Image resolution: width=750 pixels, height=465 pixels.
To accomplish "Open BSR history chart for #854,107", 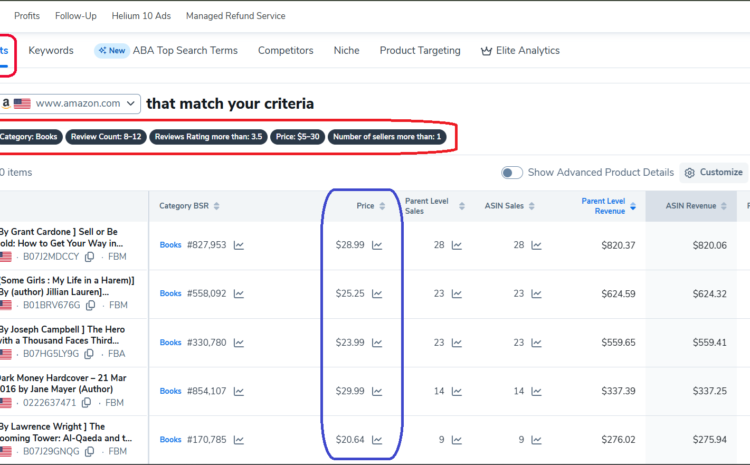I will click(239, 391).
